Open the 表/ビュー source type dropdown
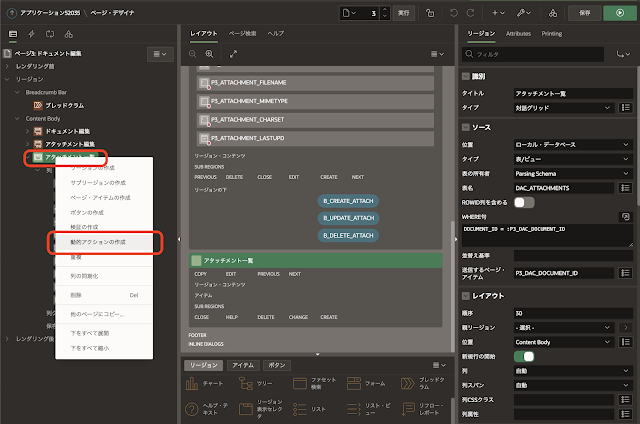The image size is (640, 424). [x=573, y=159]
